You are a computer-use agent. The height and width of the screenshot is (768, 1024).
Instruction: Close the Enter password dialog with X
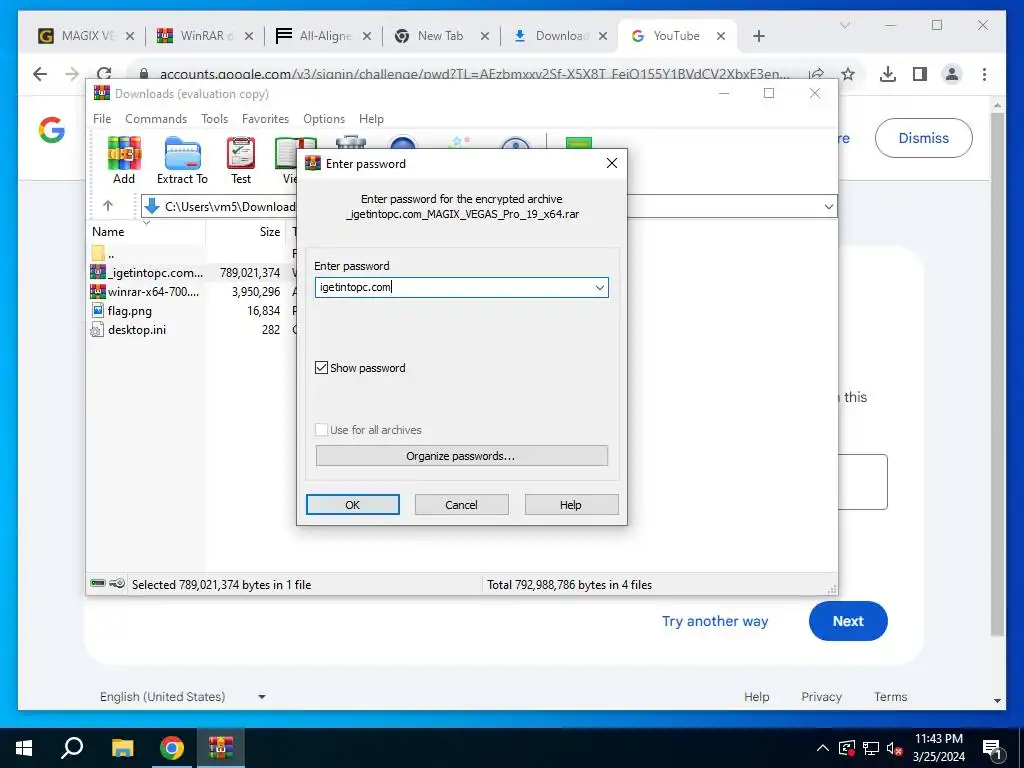tap(612, 163)
